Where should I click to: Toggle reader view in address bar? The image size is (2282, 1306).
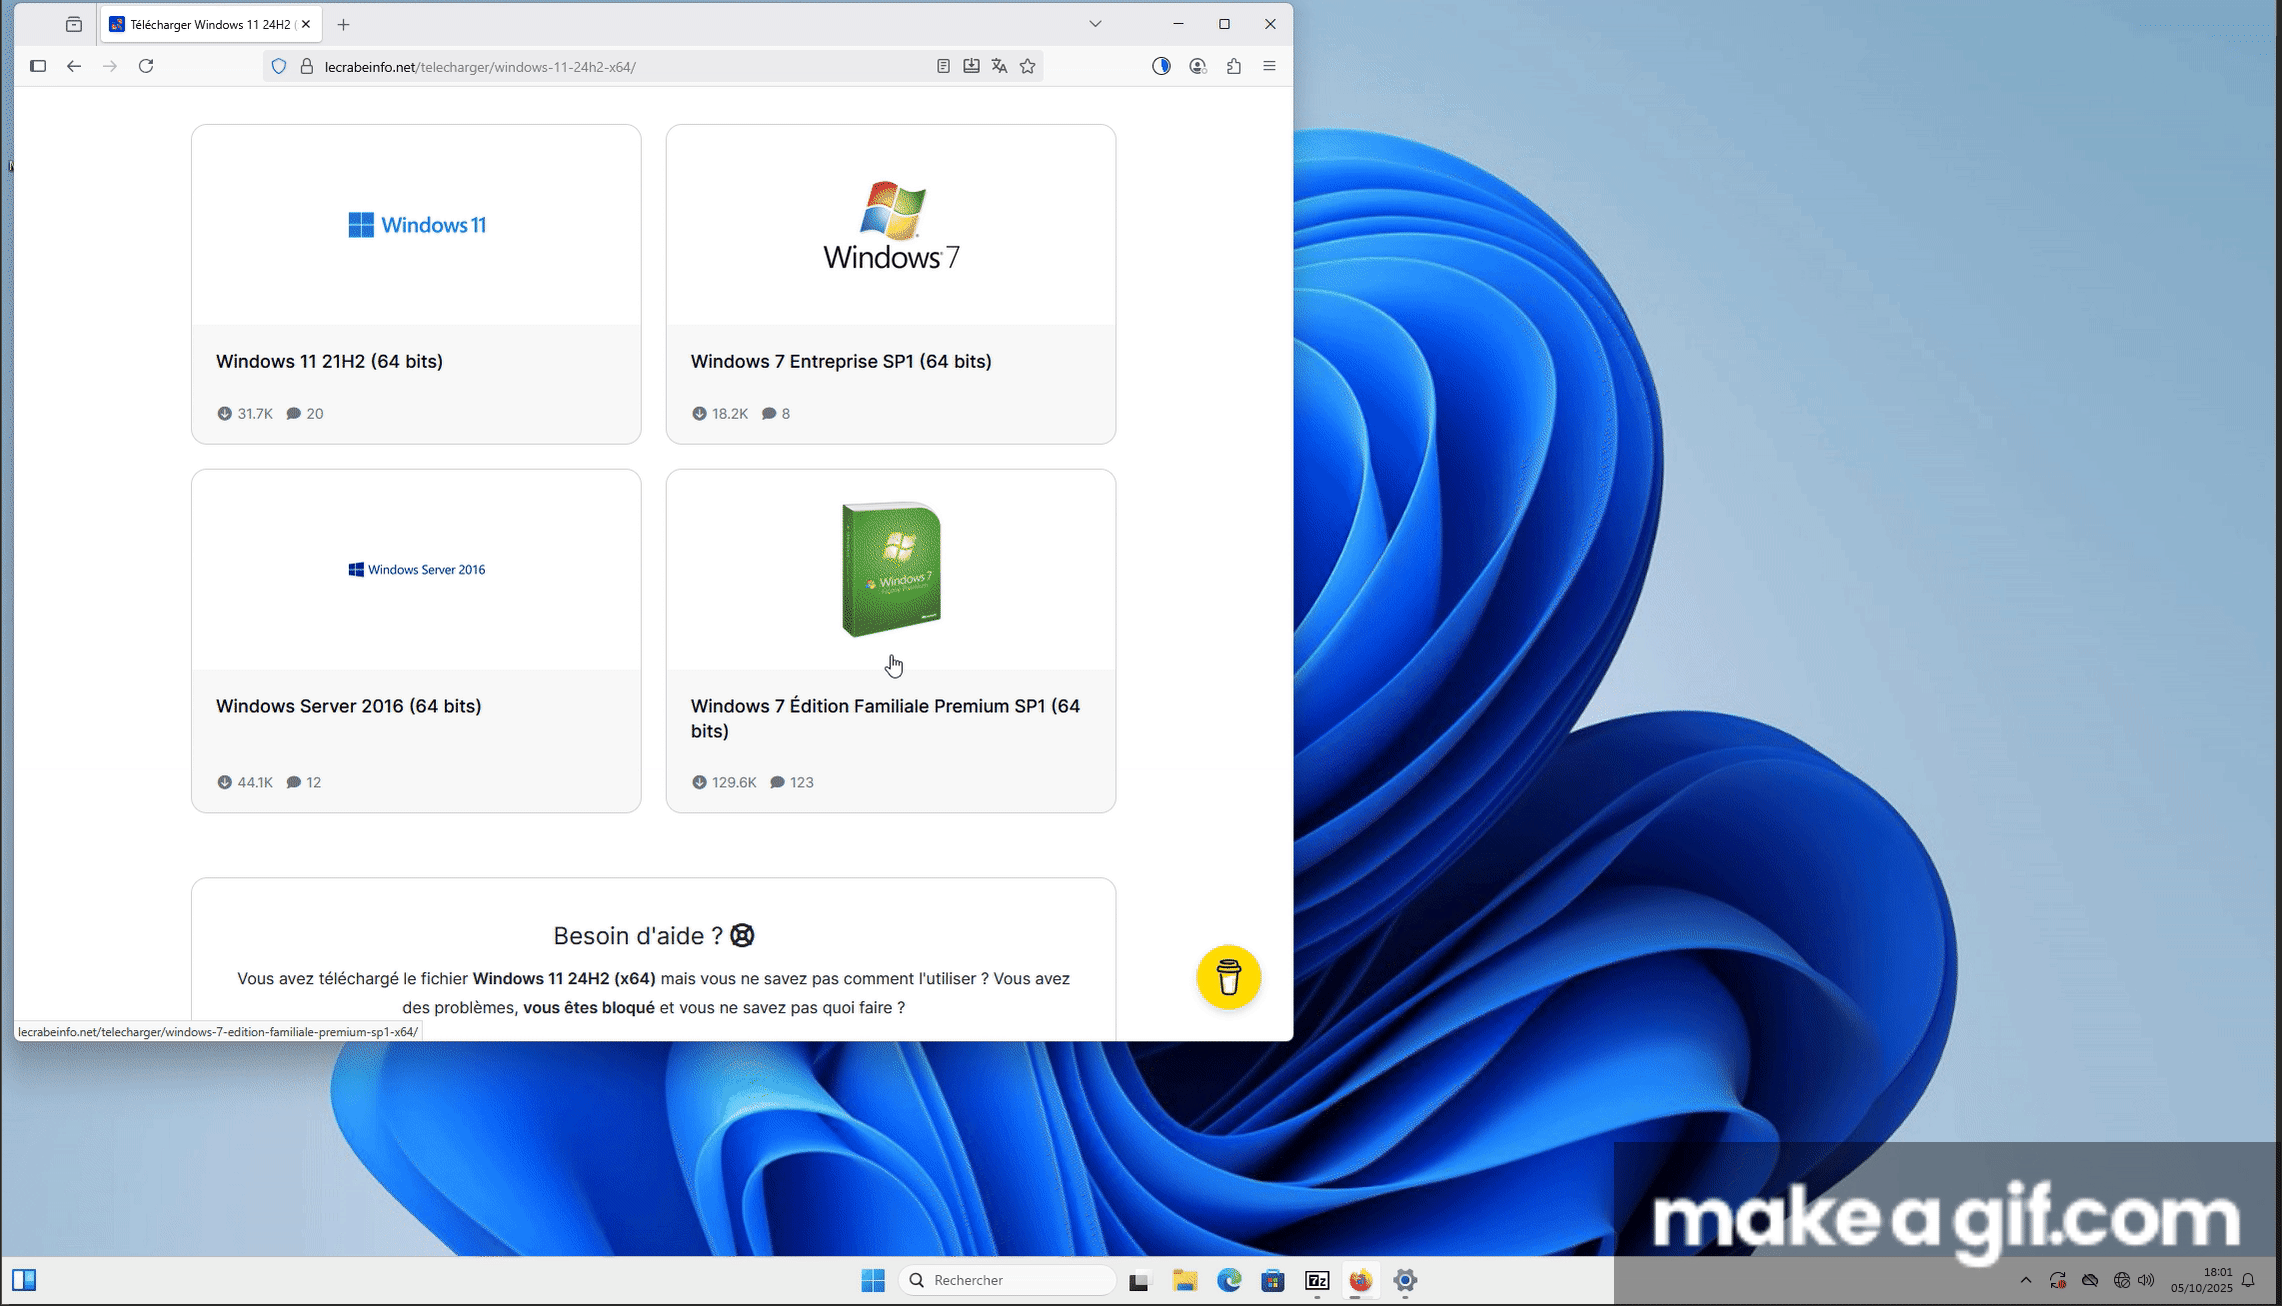943,66
